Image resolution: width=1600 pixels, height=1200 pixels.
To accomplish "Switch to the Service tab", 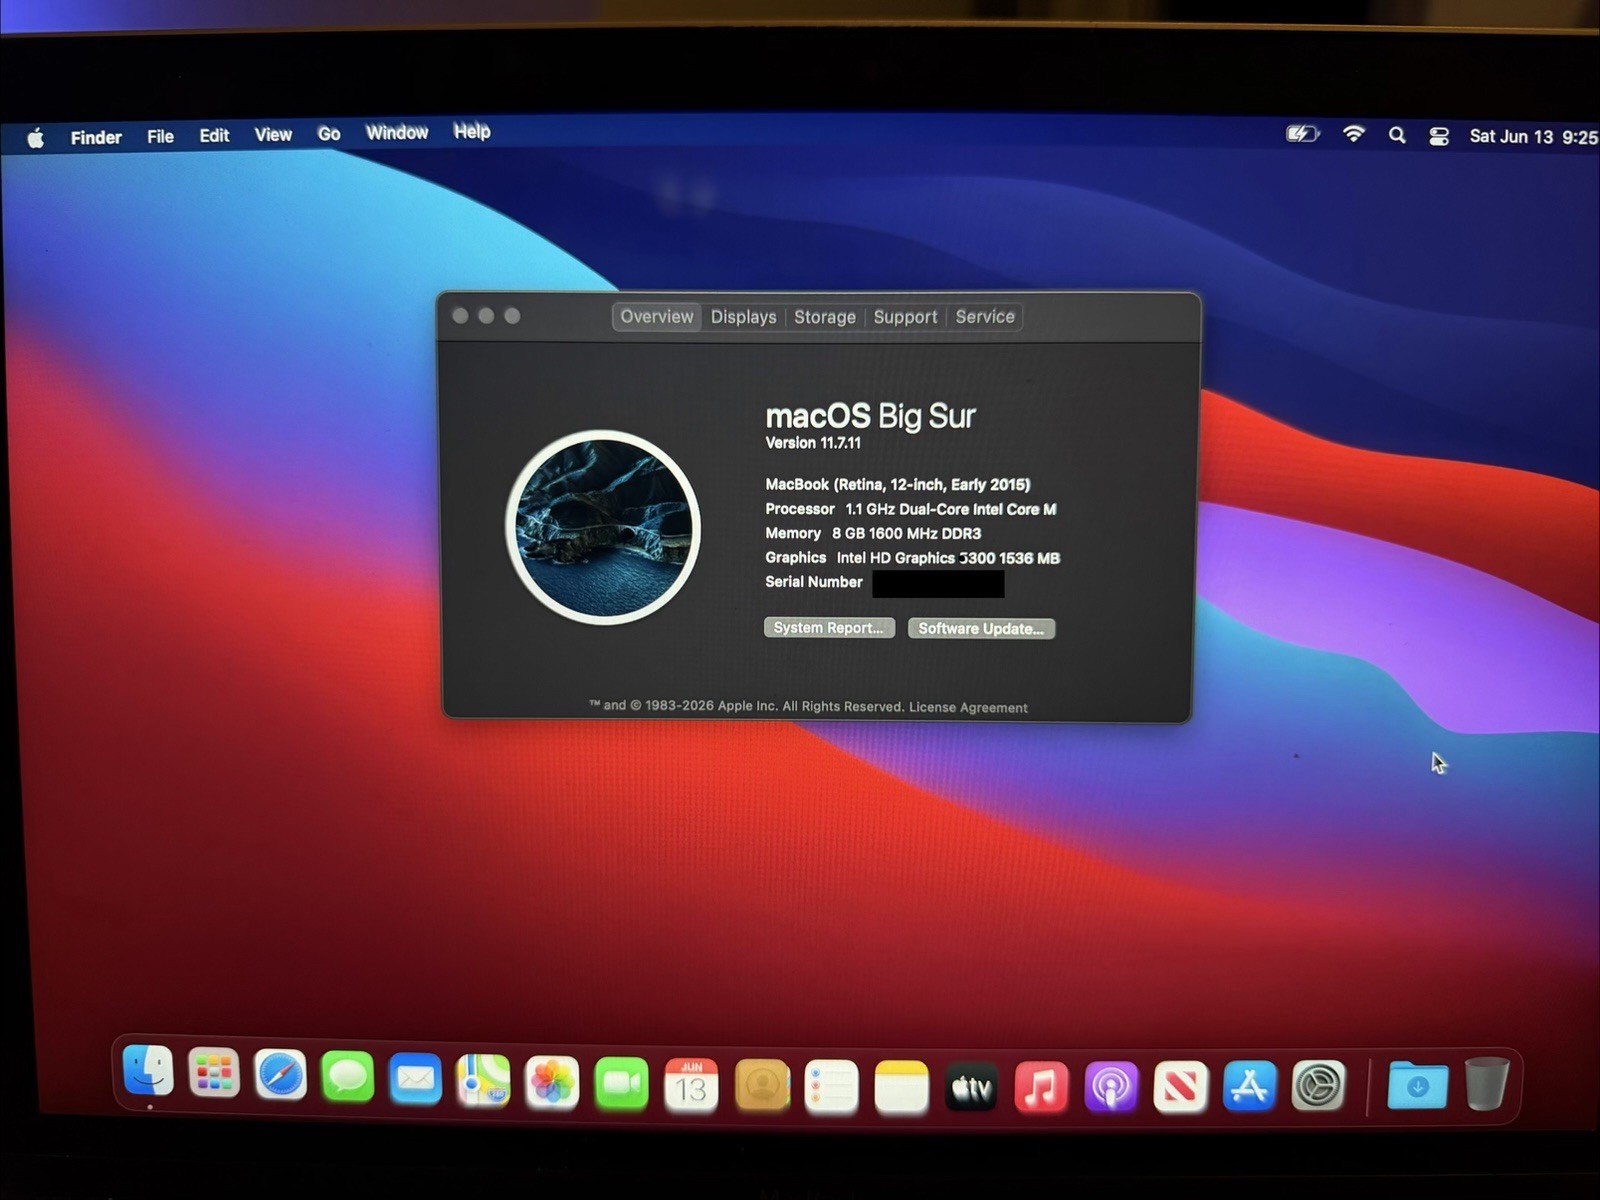I will (985, 317).
